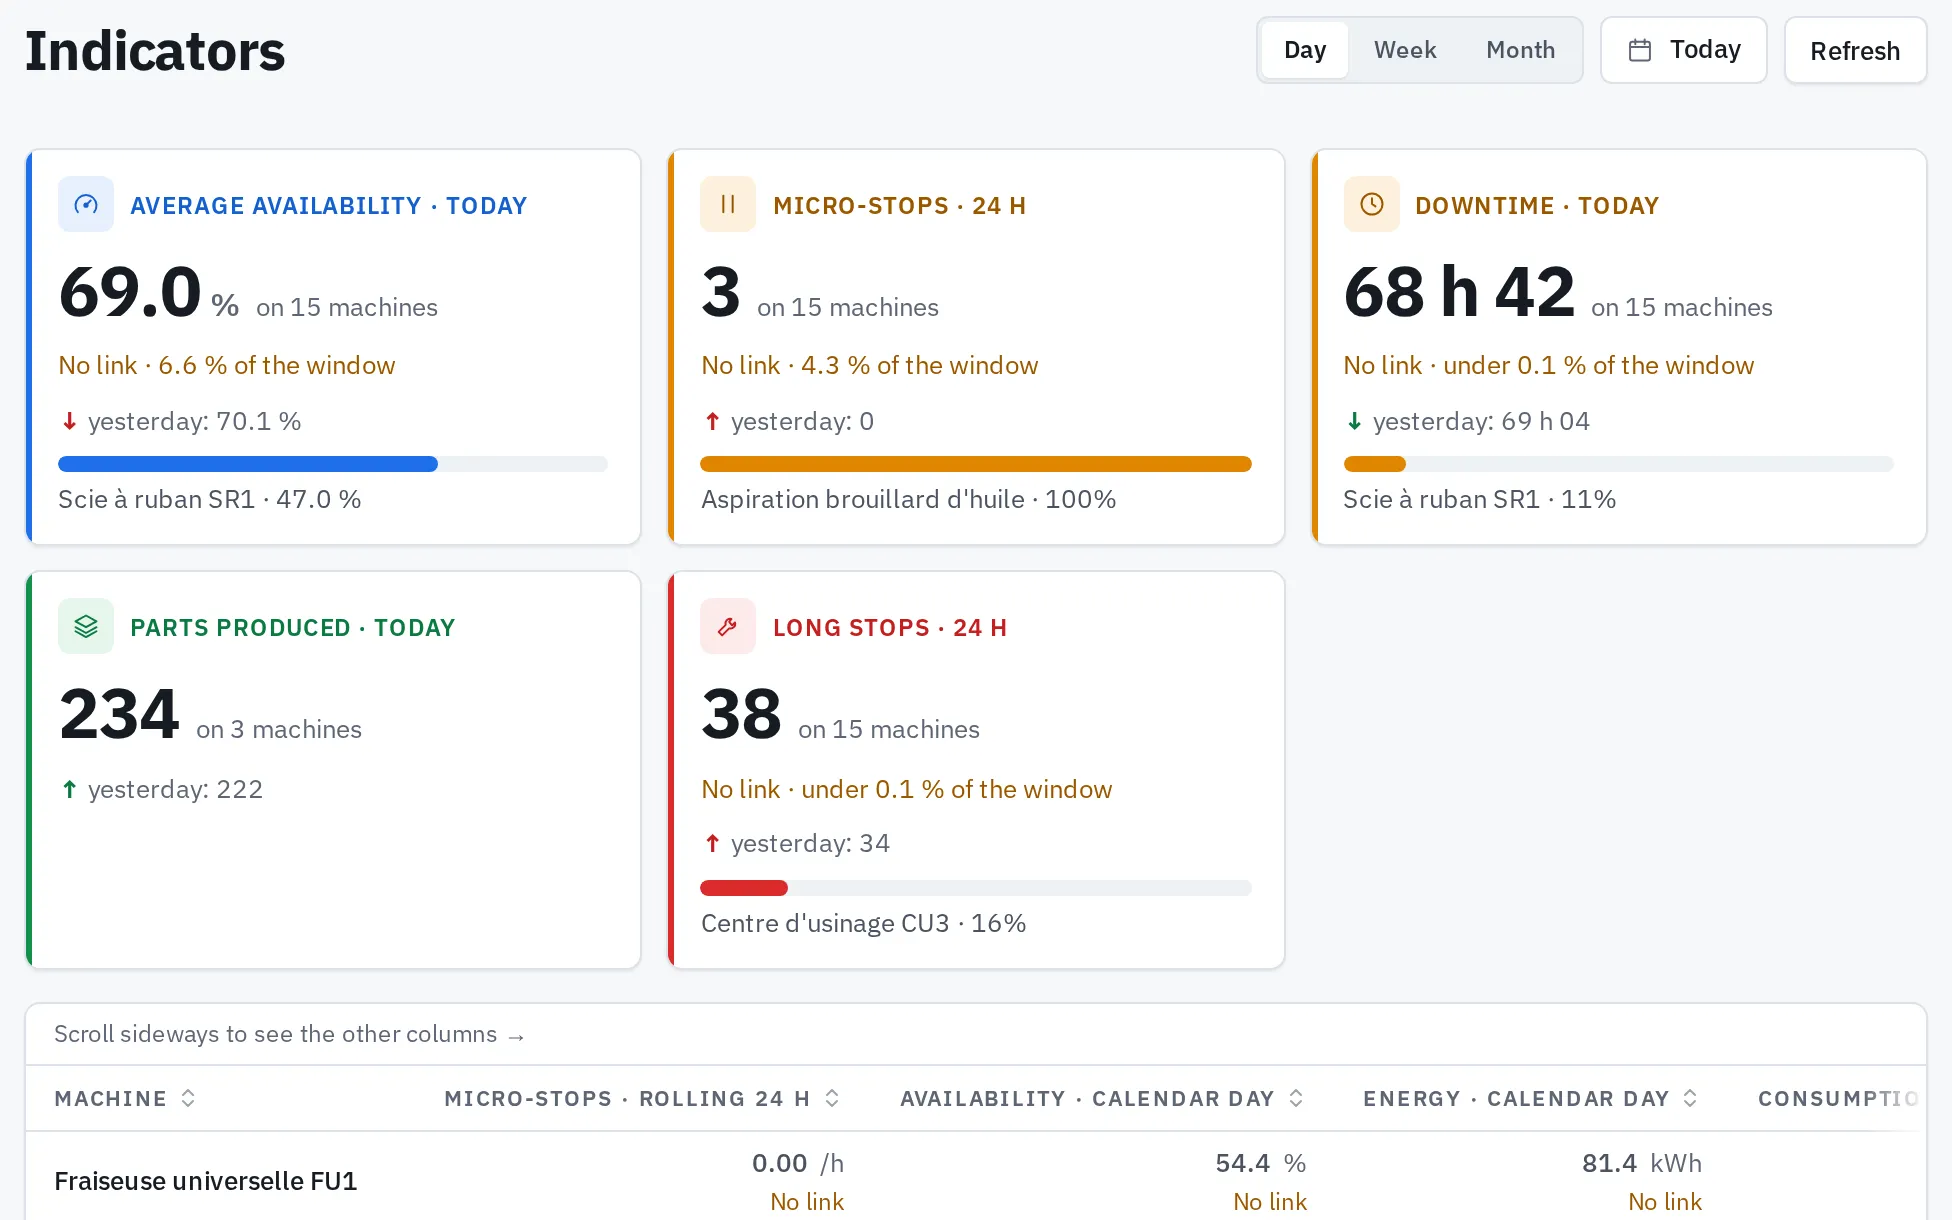Click the 0.00 /h micro-stops cell

click(x=798, y=1163)
